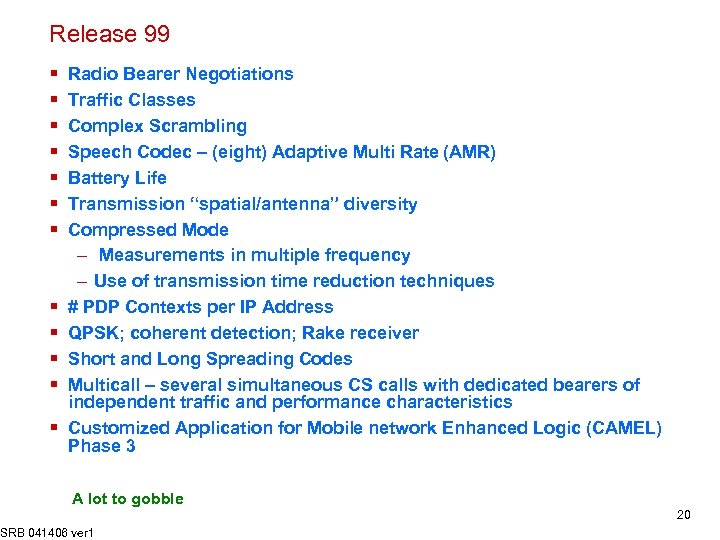Screen dimensions: 720x540
Task: Click the slide number 20
Action: 683,515
